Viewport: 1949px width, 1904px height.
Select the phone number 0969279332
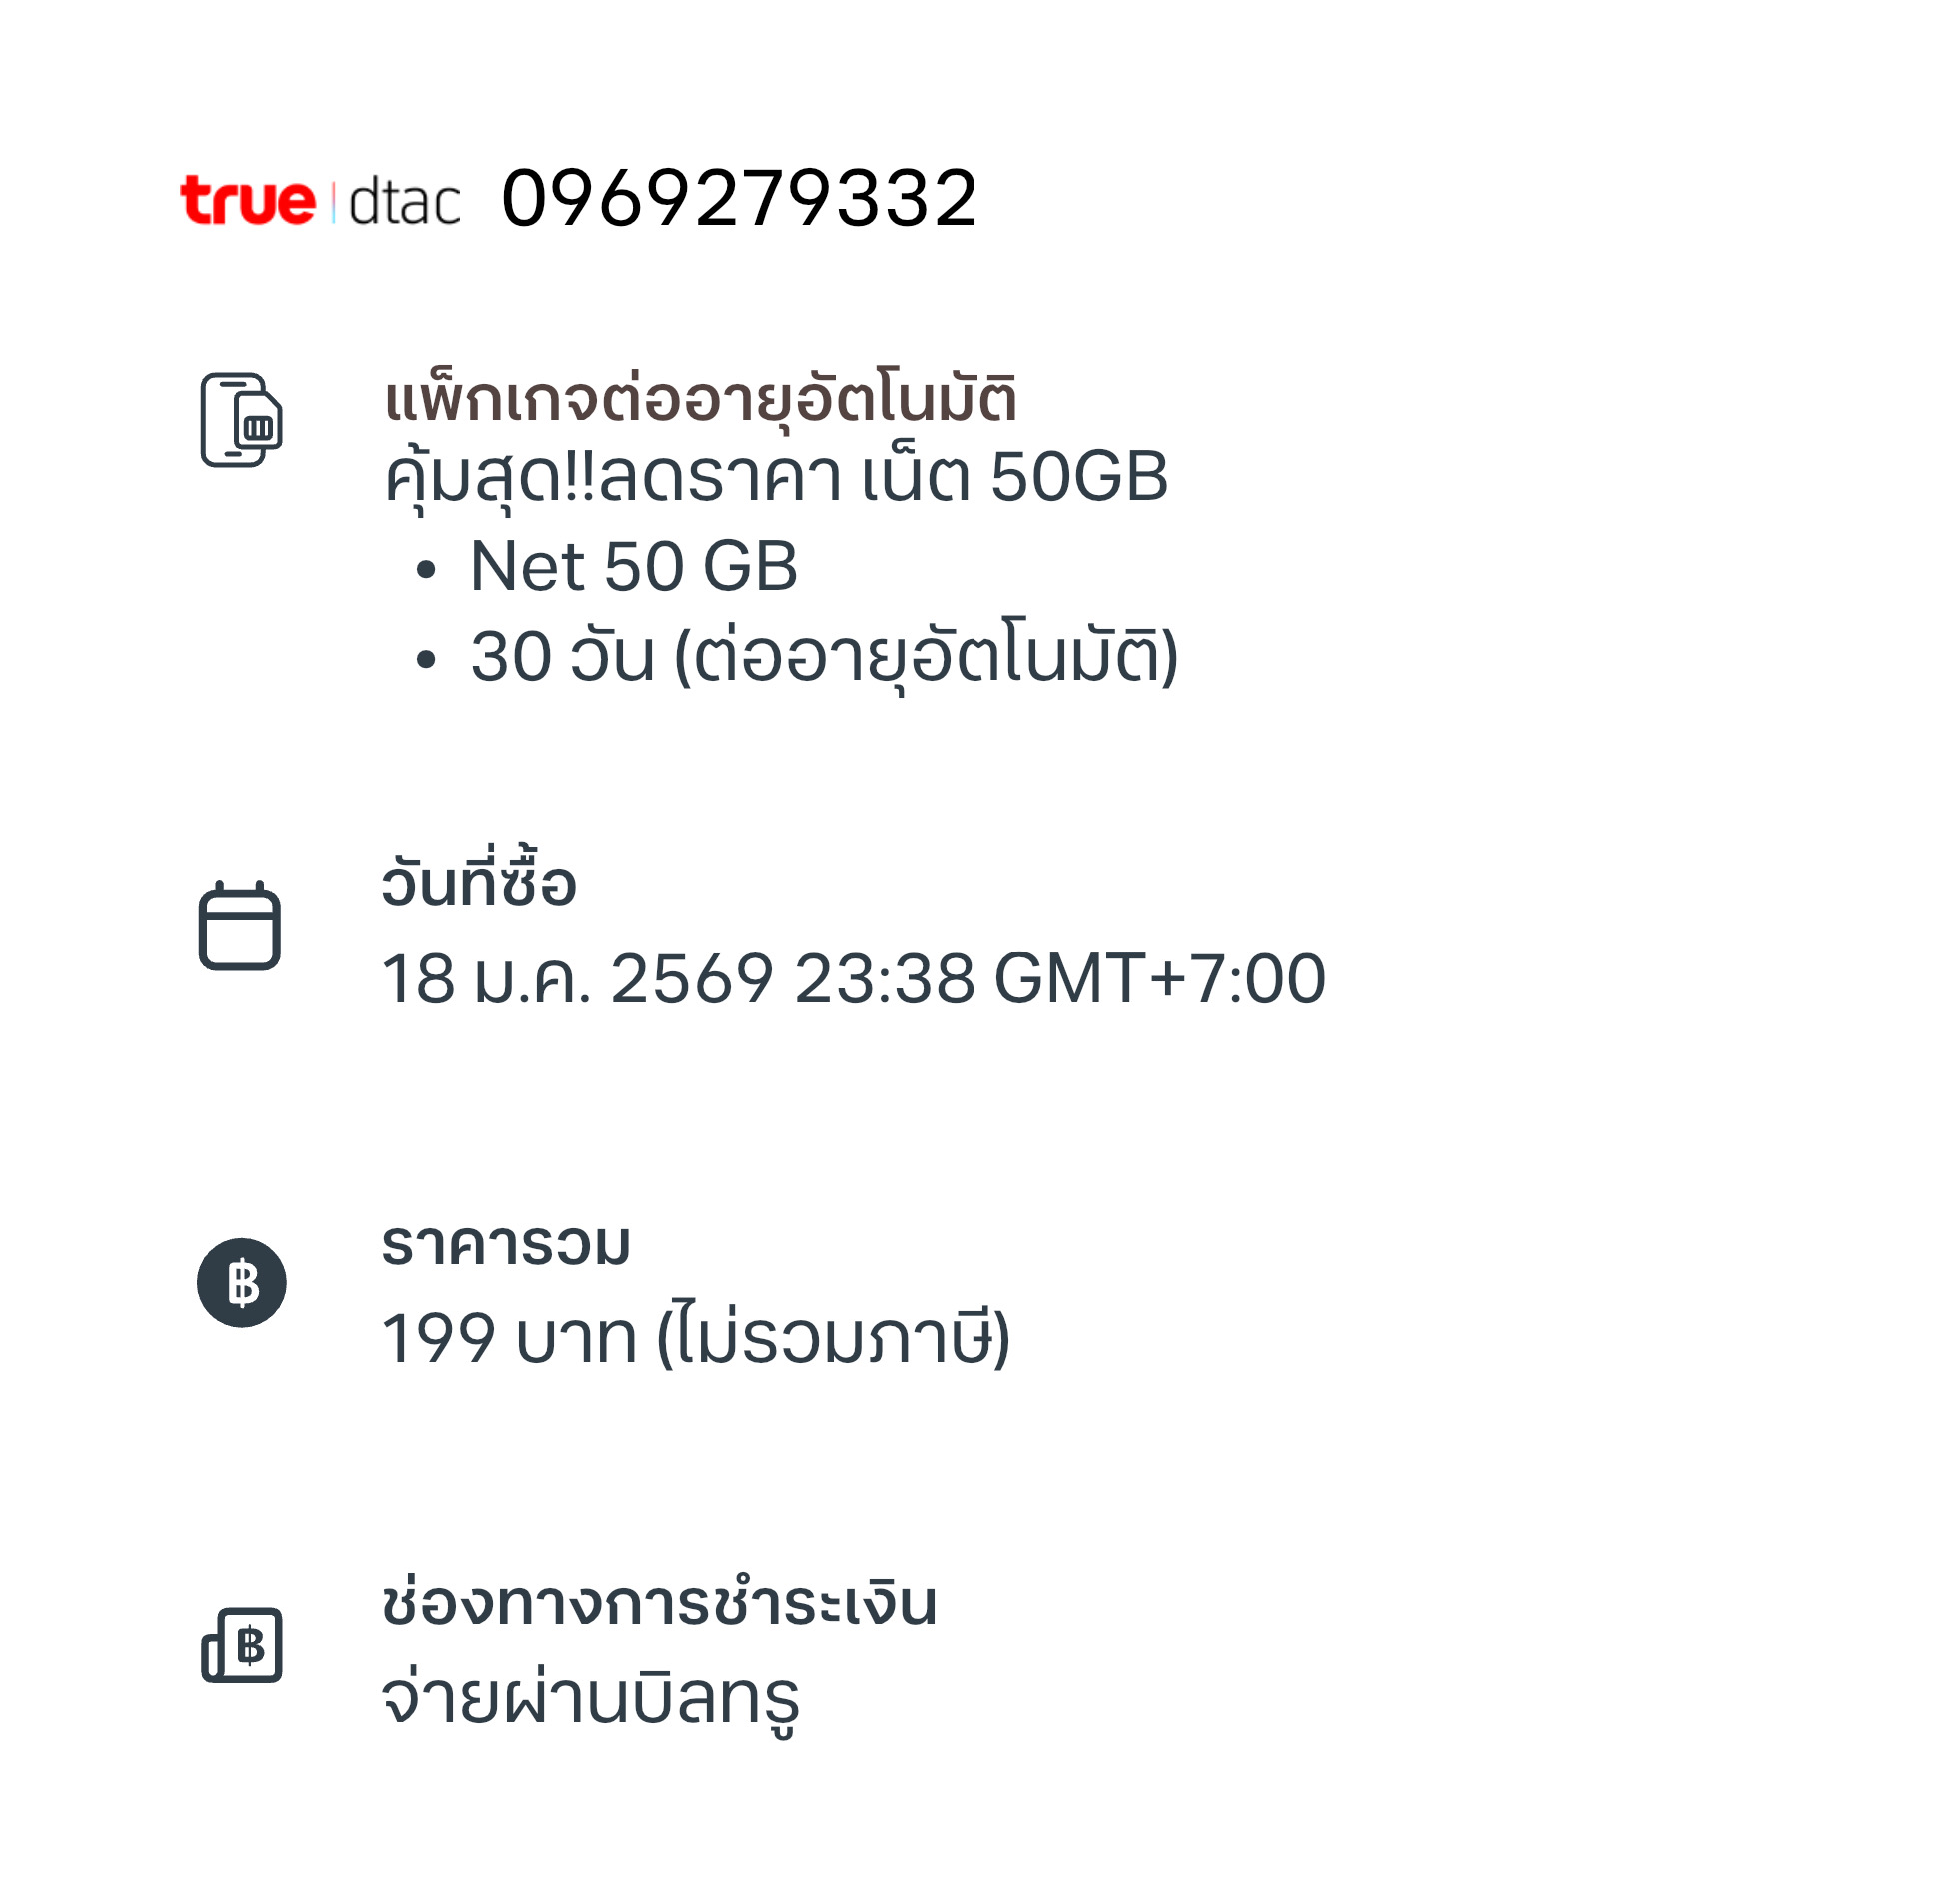pos(738,198)
